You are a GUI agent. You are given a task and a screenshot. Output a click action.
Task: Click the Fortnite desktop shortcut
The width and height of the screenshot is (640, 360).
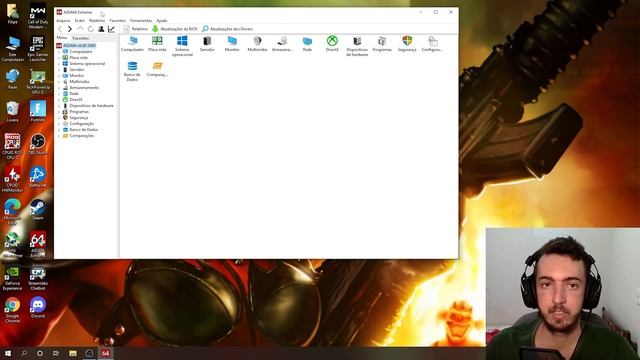(38, 111)
